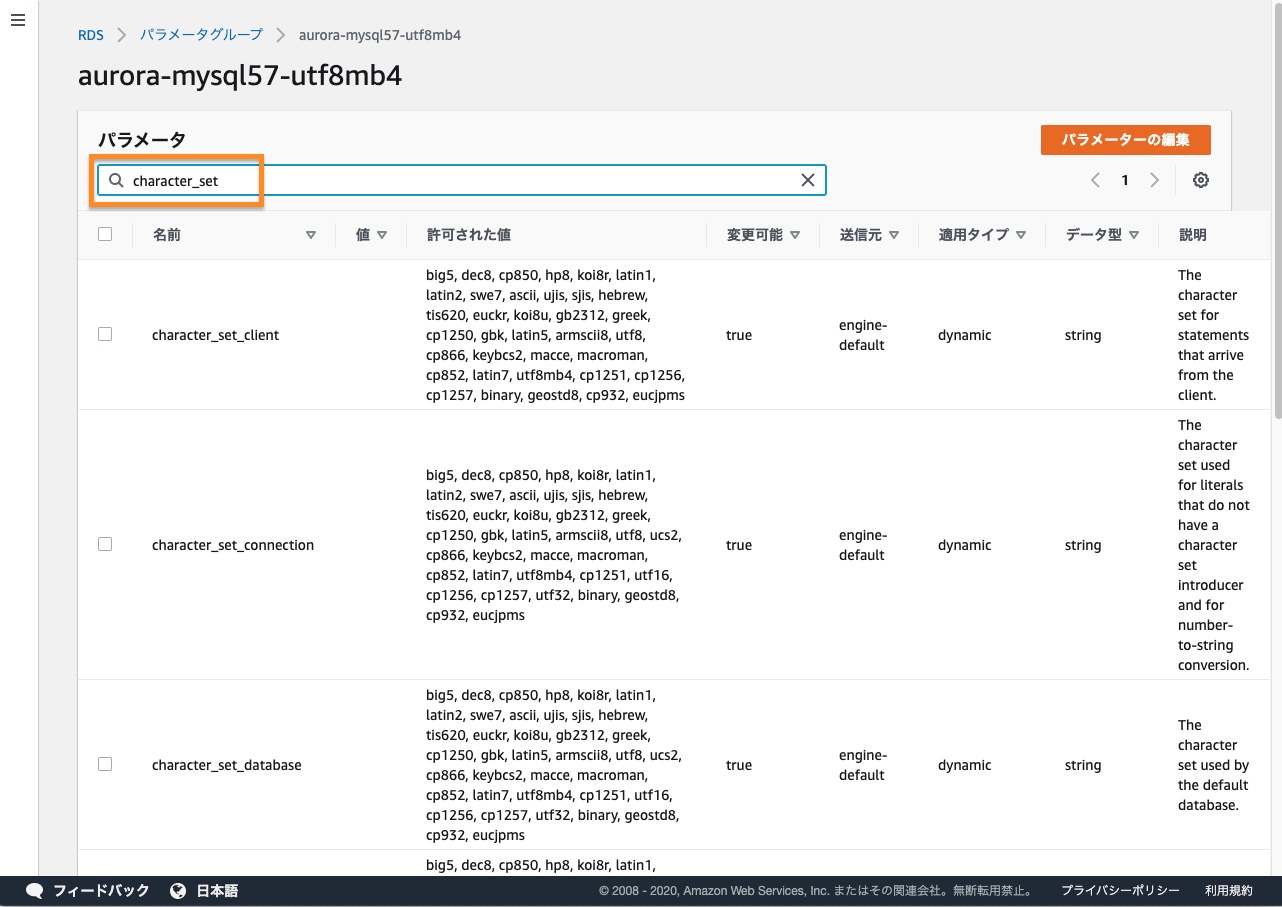The width and height of the screenshot is (1282, 907).
Task: Tick the character_set_database row checkbox
Action: coord(105,765)
